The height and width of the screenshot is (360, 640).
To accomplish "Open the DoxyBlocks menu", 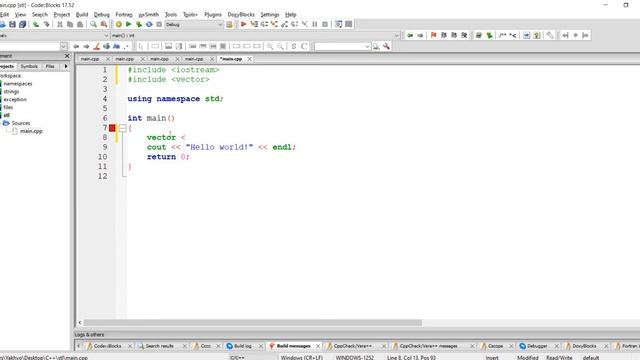I will click(241, 14).
